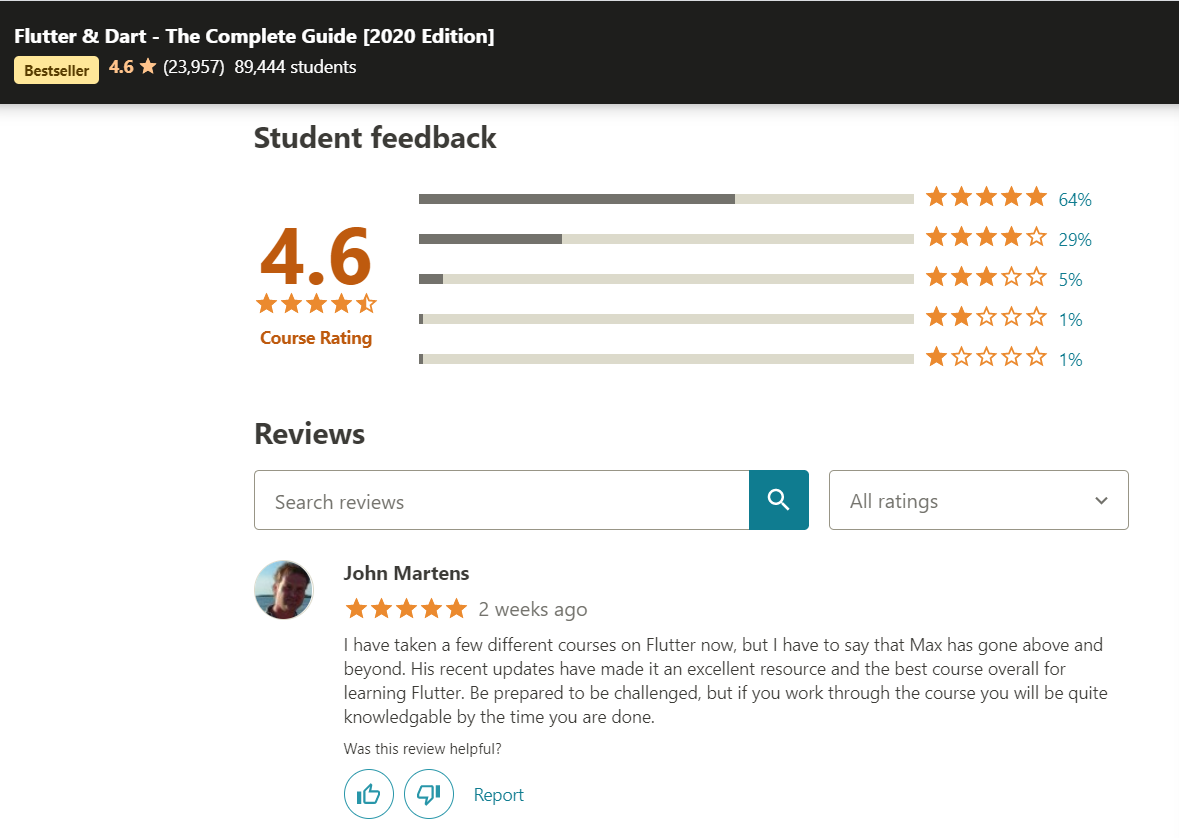Click the 64% five-star percentage link
Viewport: 1179px width, 838px height.
click(1074, 197)
